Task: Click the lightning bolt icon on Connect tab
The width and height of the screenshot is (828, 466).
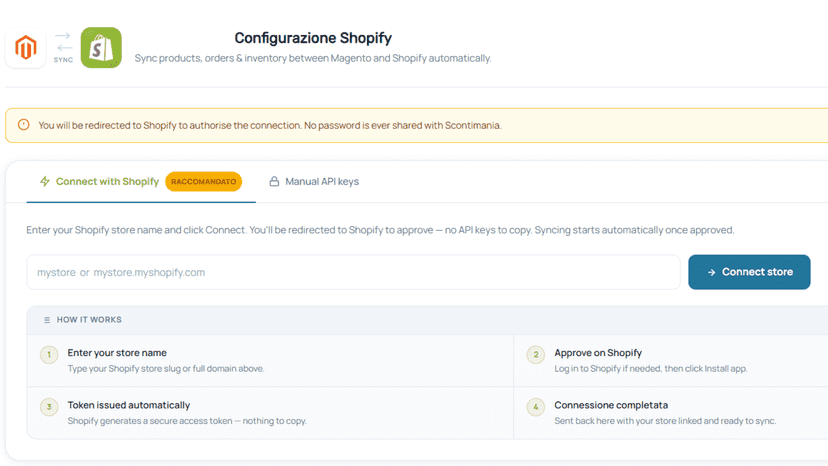Action: (x=45, y=181)
